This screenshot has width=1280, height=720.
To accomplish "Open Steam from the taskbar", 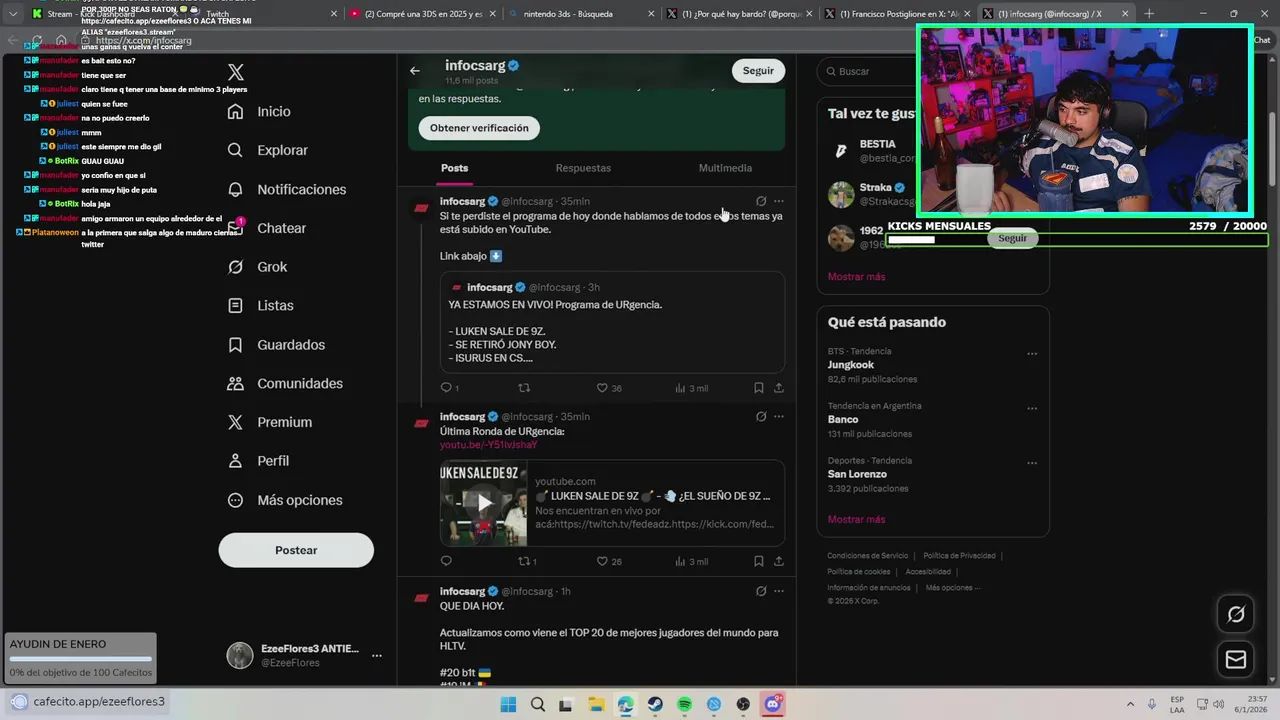I will coord(655,705).
